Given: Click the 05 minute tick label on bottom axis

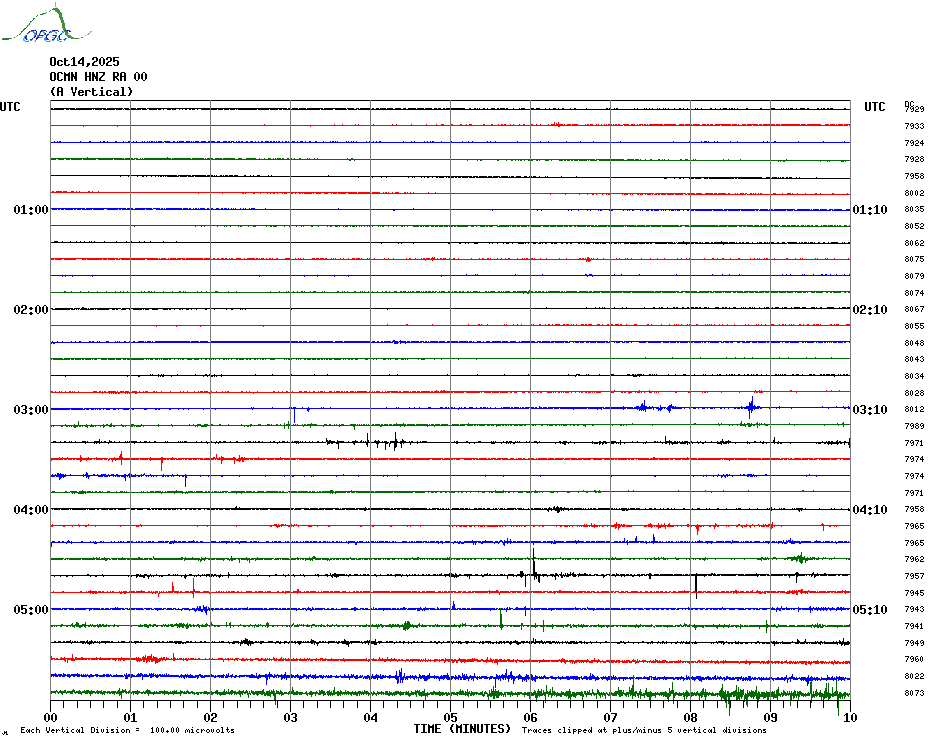Looking at the screenshot, I should point(450,717).
